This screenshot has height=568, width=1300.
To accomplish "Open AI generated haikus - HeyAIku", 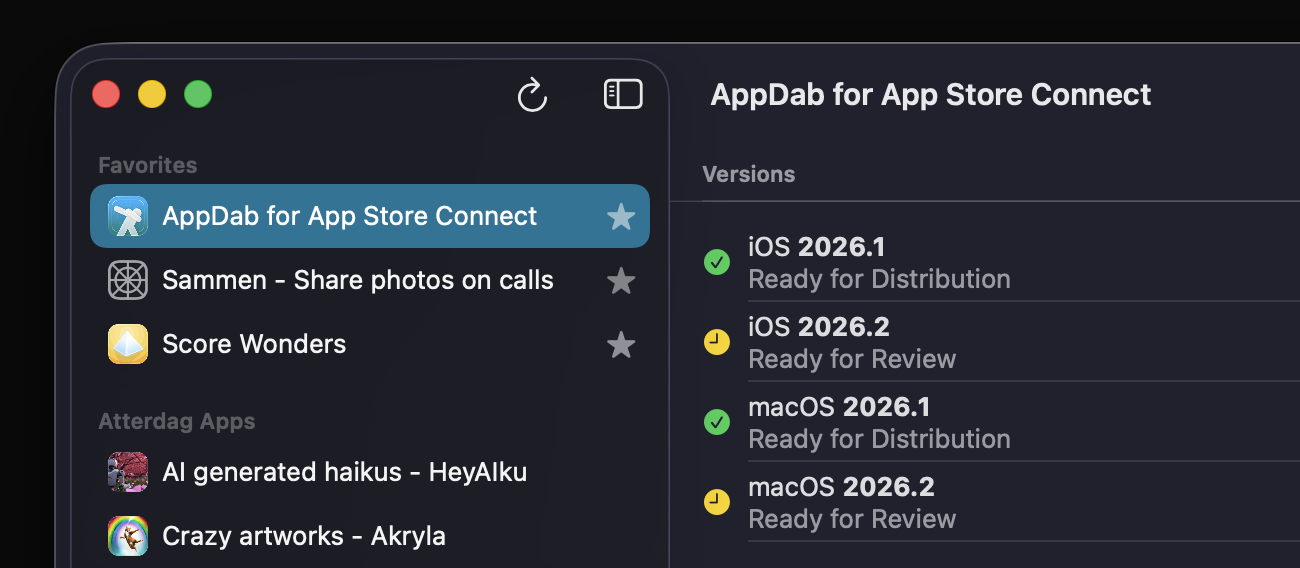I will click(x=370, y=472).
